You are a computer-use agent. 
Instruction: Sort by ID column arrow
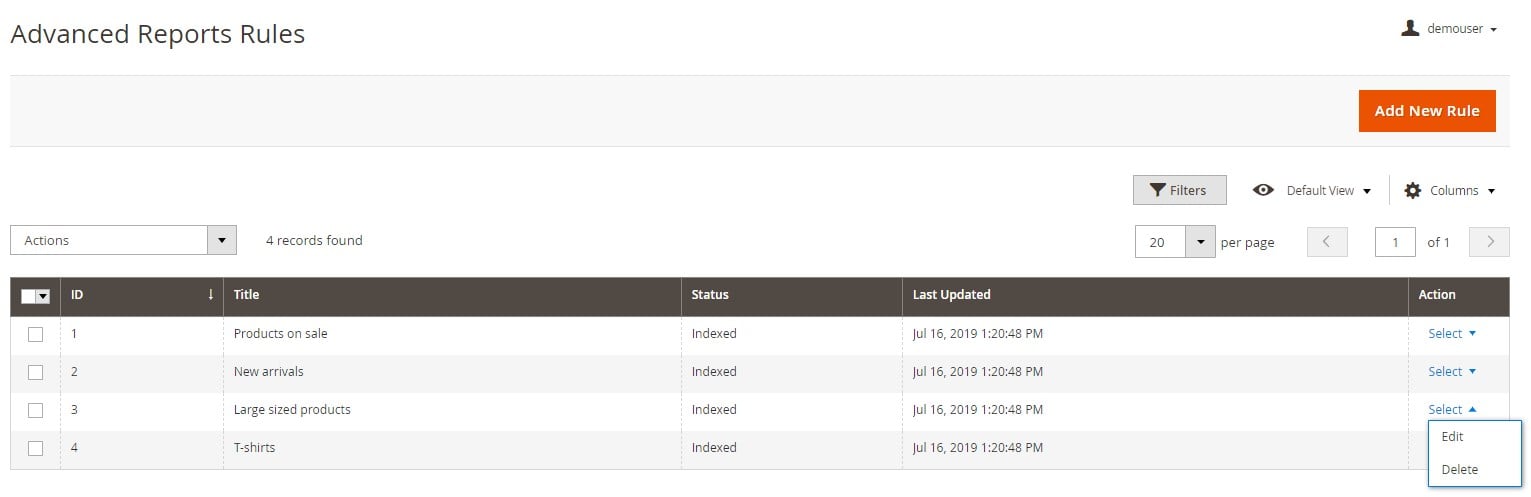210,295
